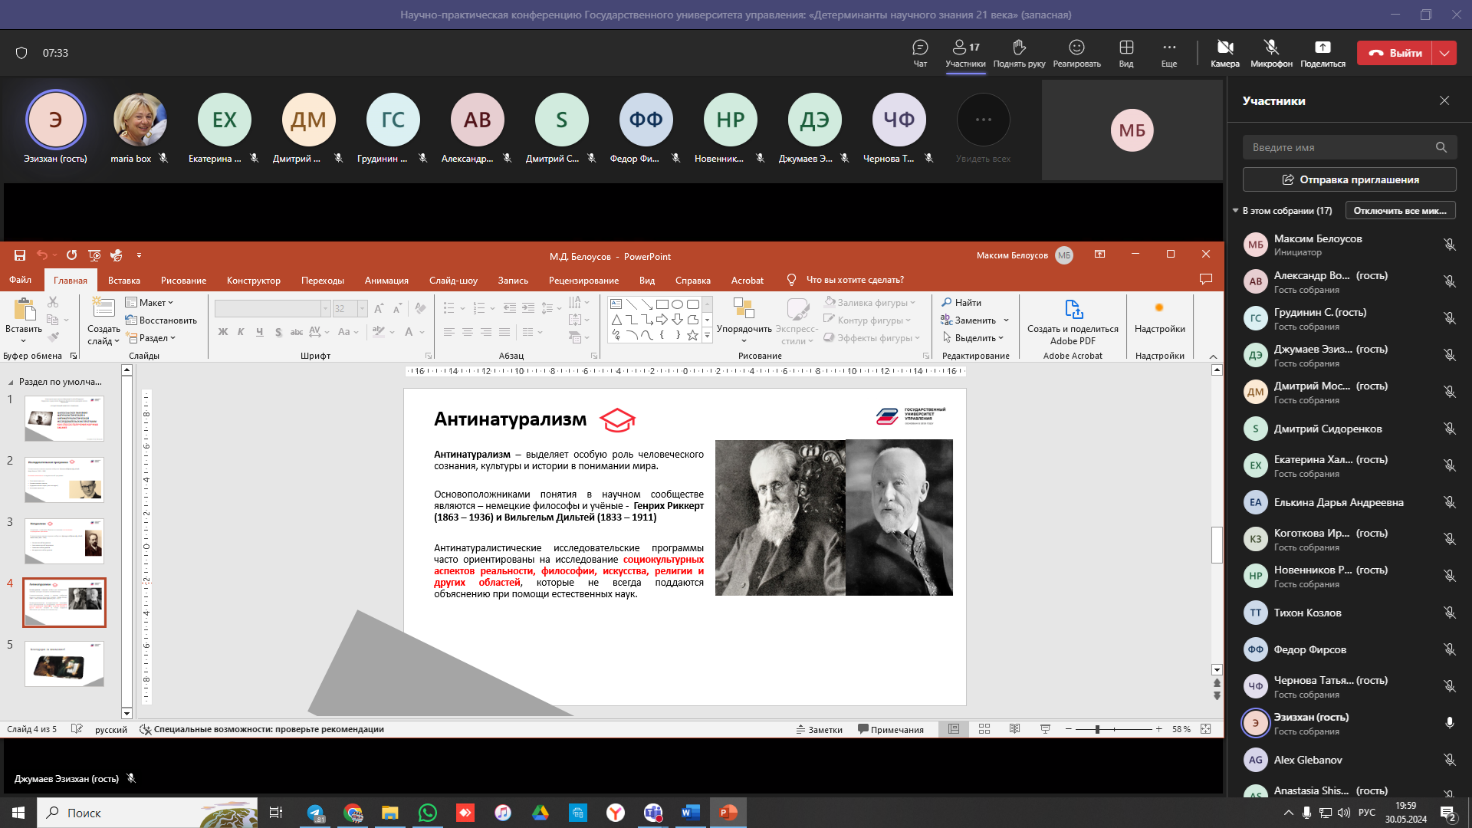Start slideshow from status bar icon
1472x828 pixels.
click(1045, 729)
